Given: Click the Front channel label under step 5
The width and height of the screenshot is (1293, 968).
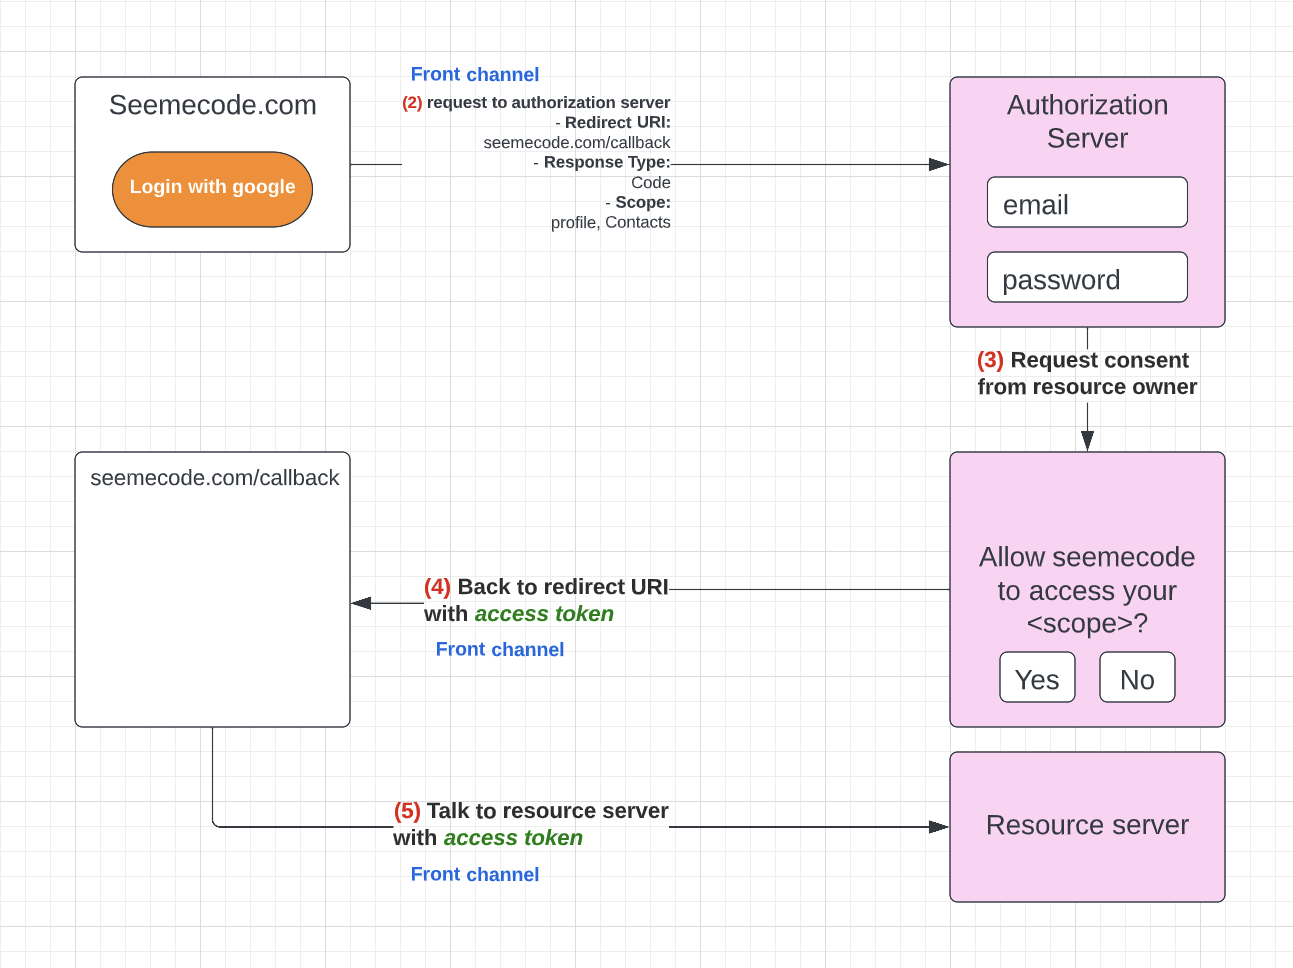Looking at the screenshot, I should (475, 874).
